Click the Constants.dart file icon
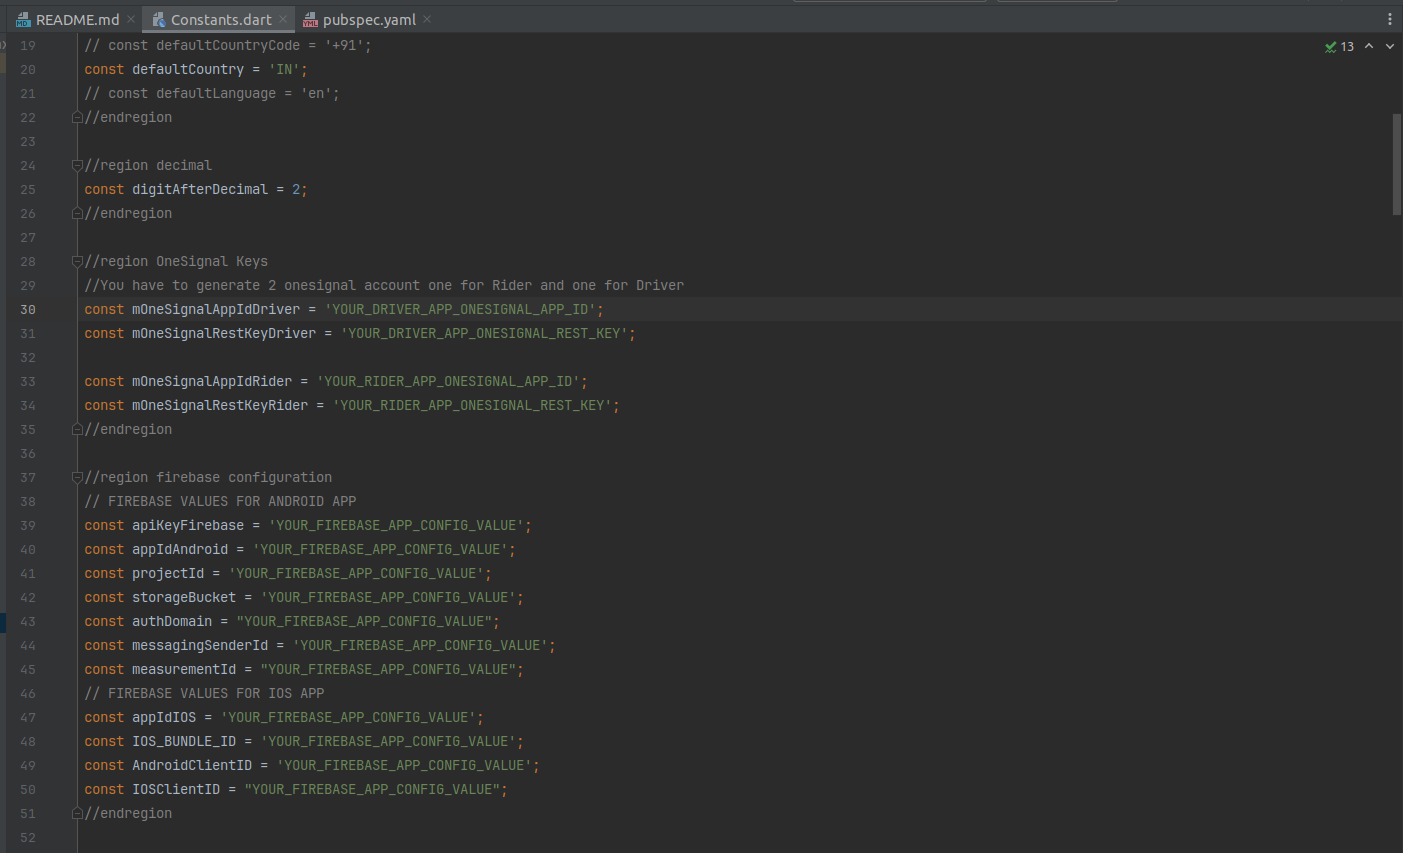Viewport: 1403px width, 853px height. (x=158, y=20)
